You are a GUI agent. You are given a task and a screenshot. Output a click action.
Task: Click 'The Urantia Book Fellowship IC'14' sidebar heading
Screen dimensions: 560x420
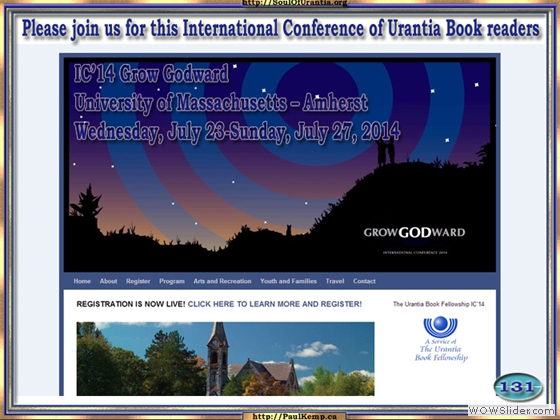(439, 304)
